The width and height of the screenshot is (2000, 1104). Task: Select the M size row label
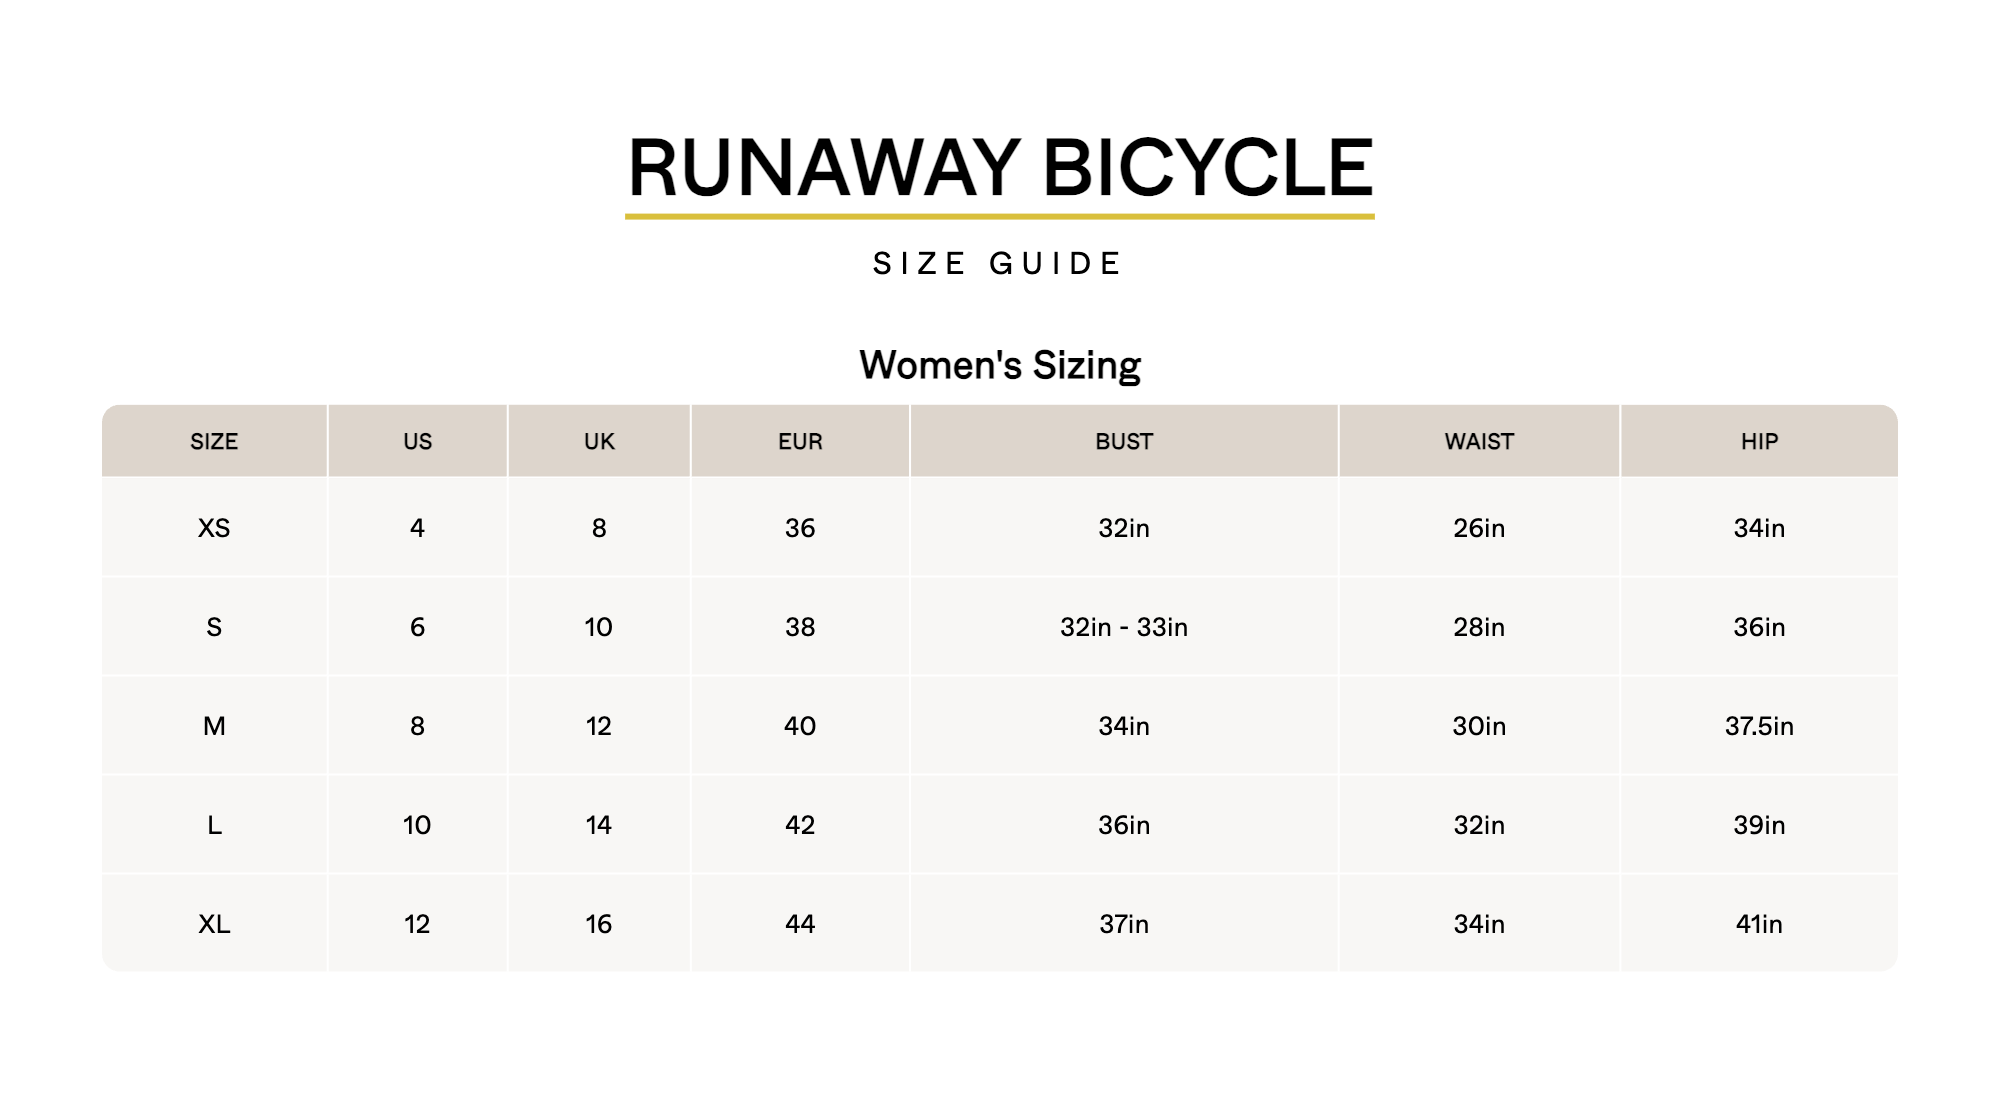point(214,726)
